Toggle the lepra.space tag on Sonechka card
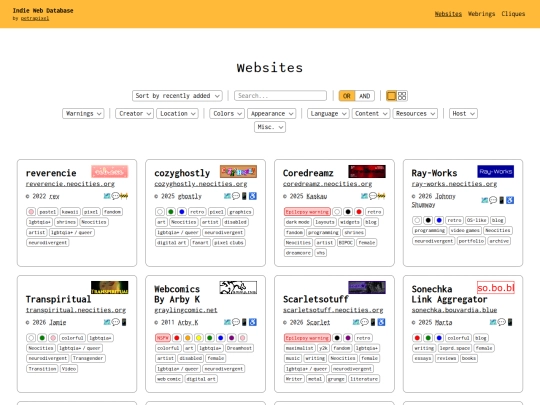Screen dimensions: 540x405 (455, 348)
